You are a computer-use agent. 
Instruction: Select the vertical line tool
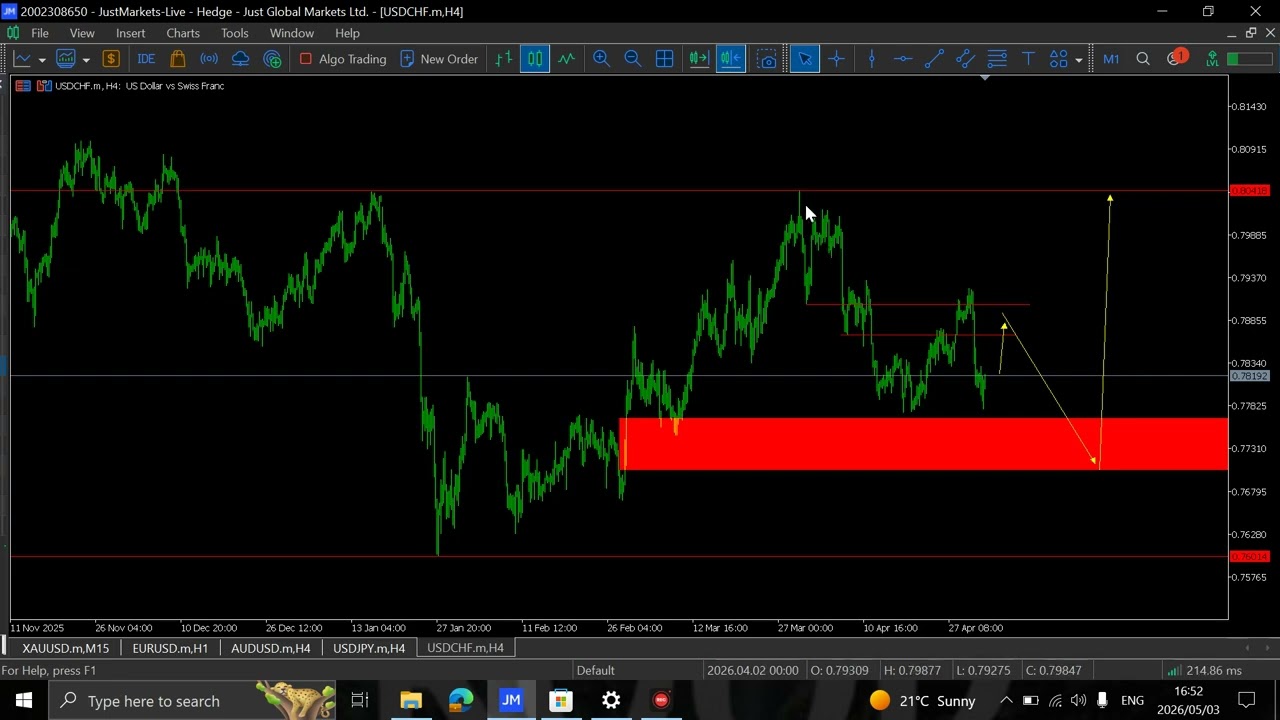[x=871, y=59]
